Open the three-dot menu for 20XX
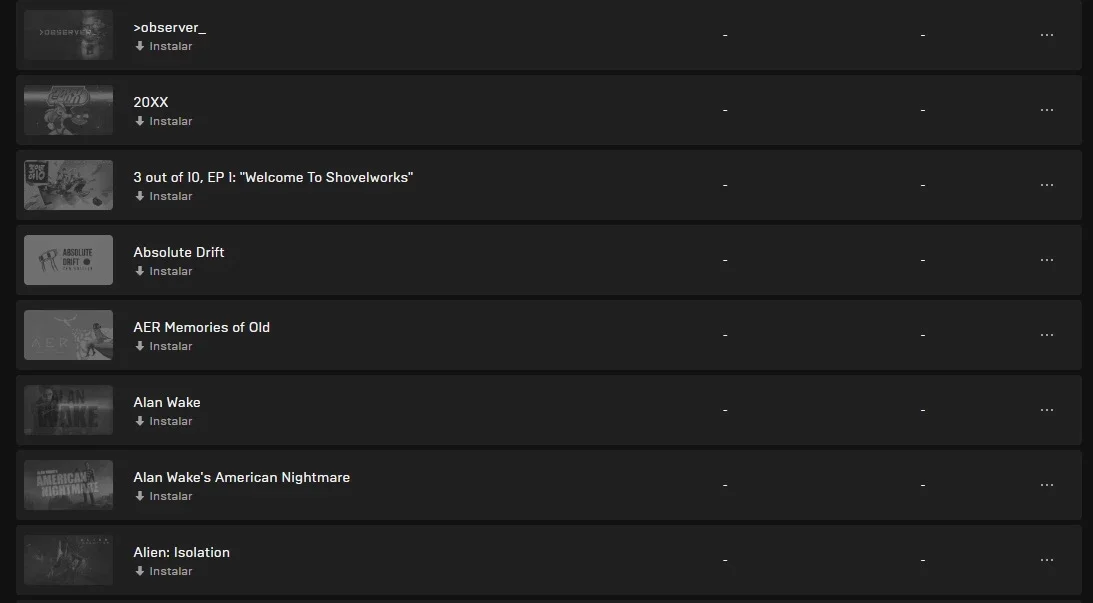 (1046, 110)
